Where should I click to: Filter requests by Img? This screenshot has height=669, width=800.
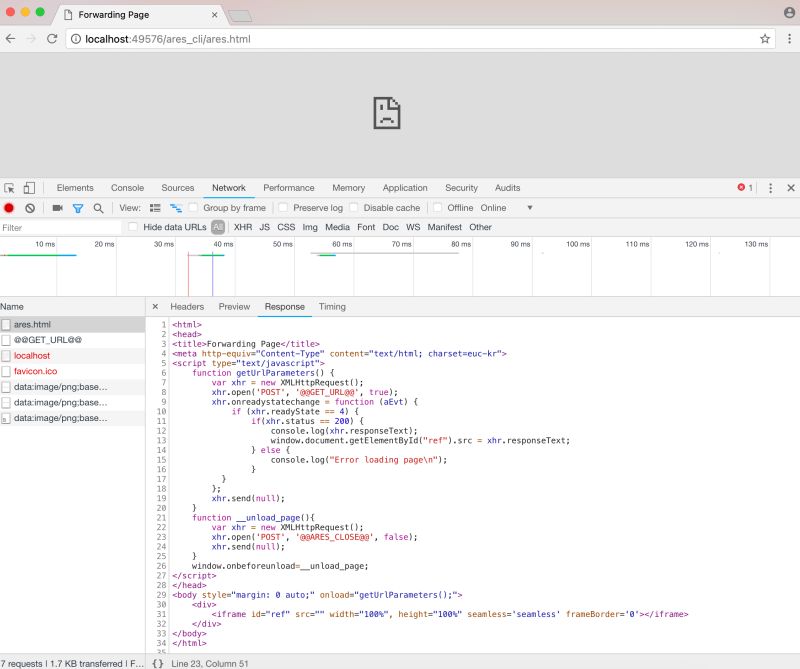[x=310, y=227]
